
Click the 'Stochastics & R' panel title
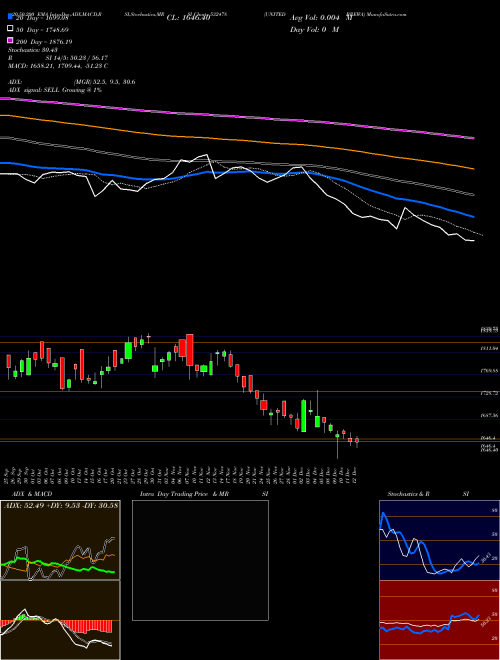[x=409, y=494]
